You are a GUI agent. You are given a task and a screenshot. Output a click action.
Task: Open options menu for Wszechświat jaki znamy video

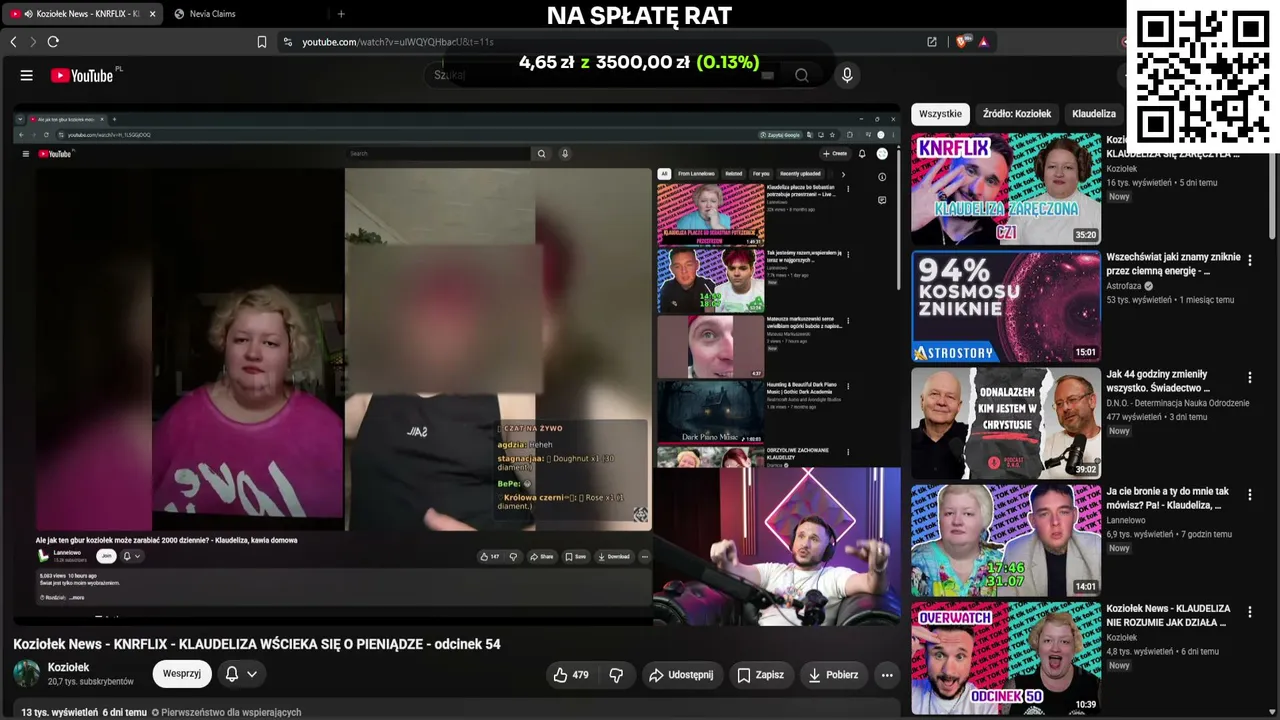click(1249, 260)
